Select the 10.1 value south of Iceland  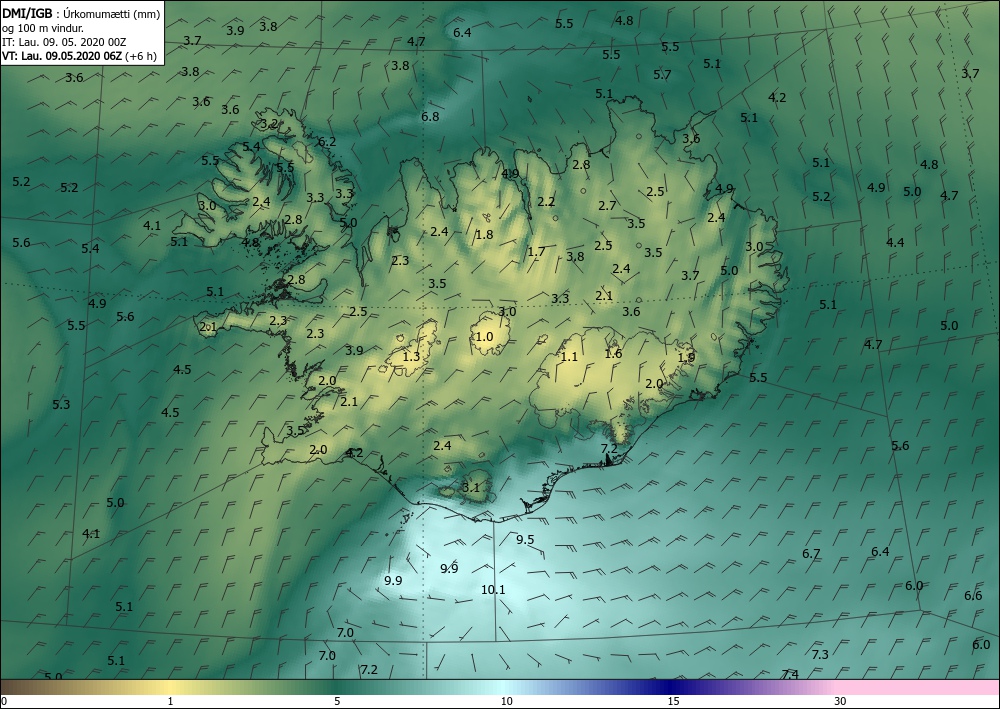pos(493,590)
